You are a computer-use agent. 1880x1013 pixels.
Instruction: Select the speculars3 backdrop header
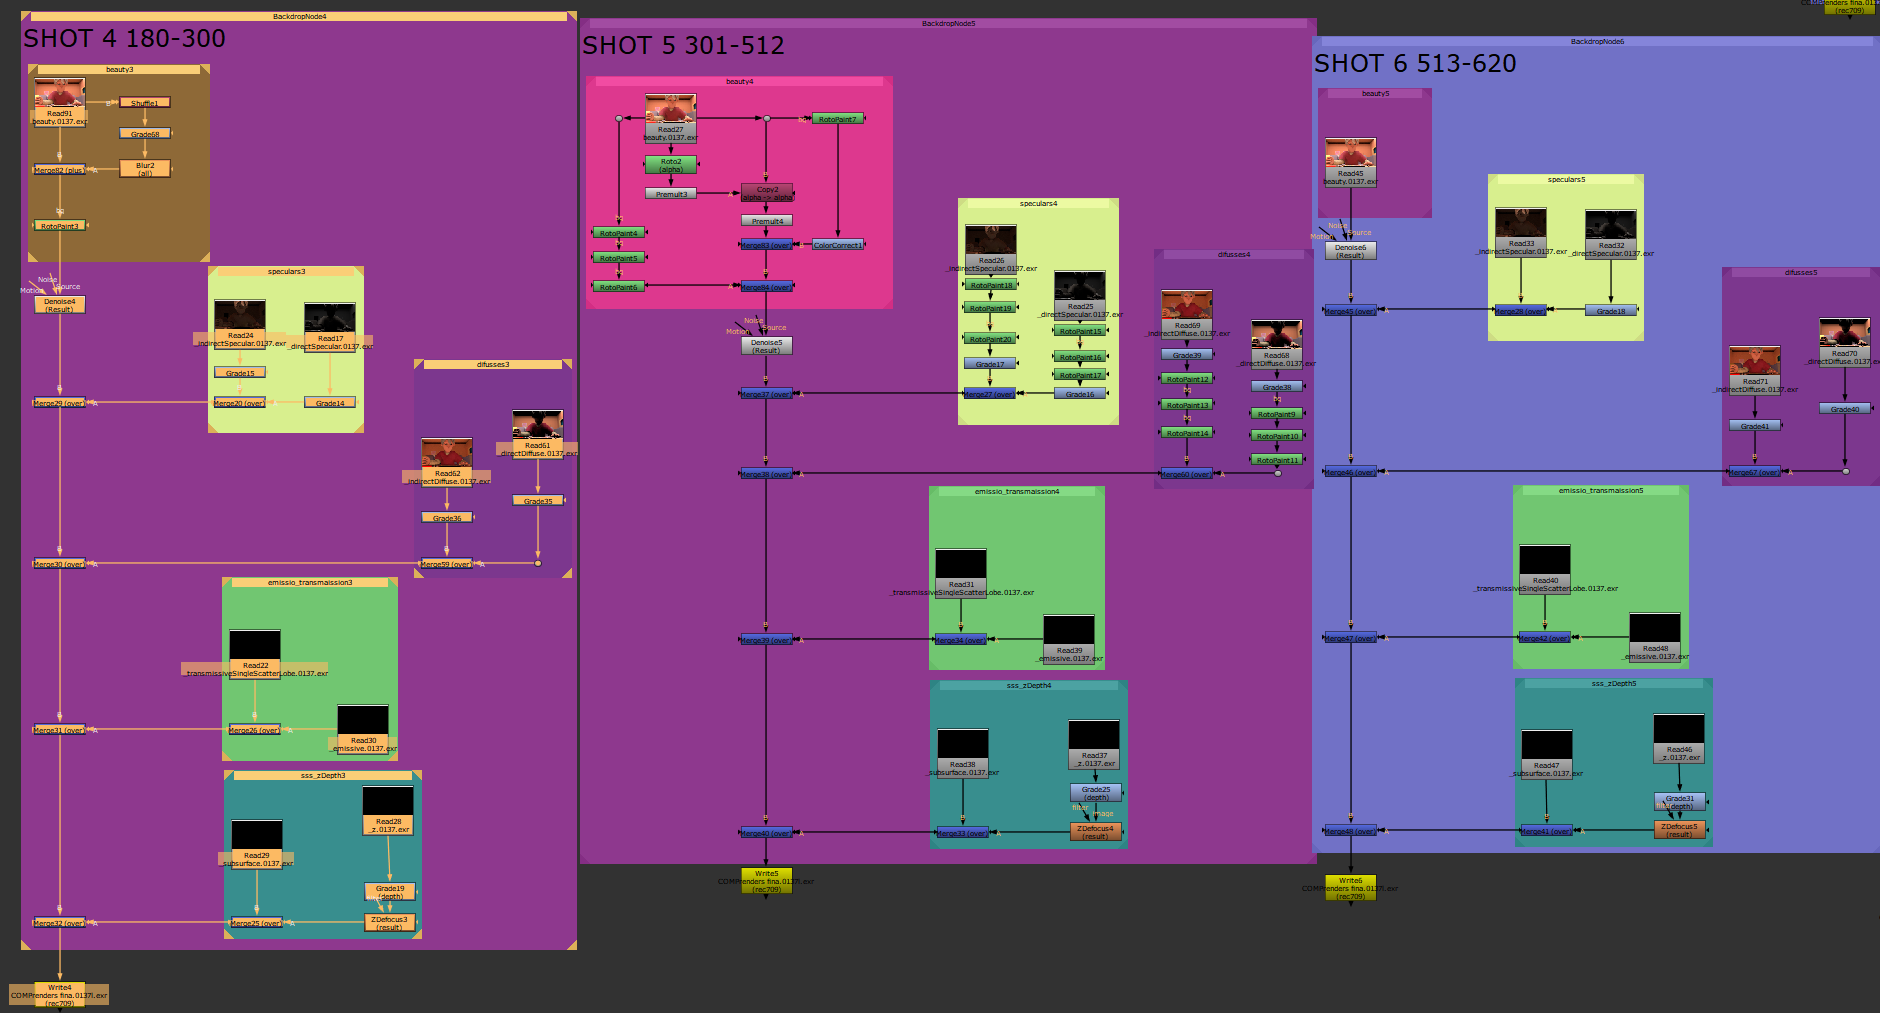click(286, 272)
